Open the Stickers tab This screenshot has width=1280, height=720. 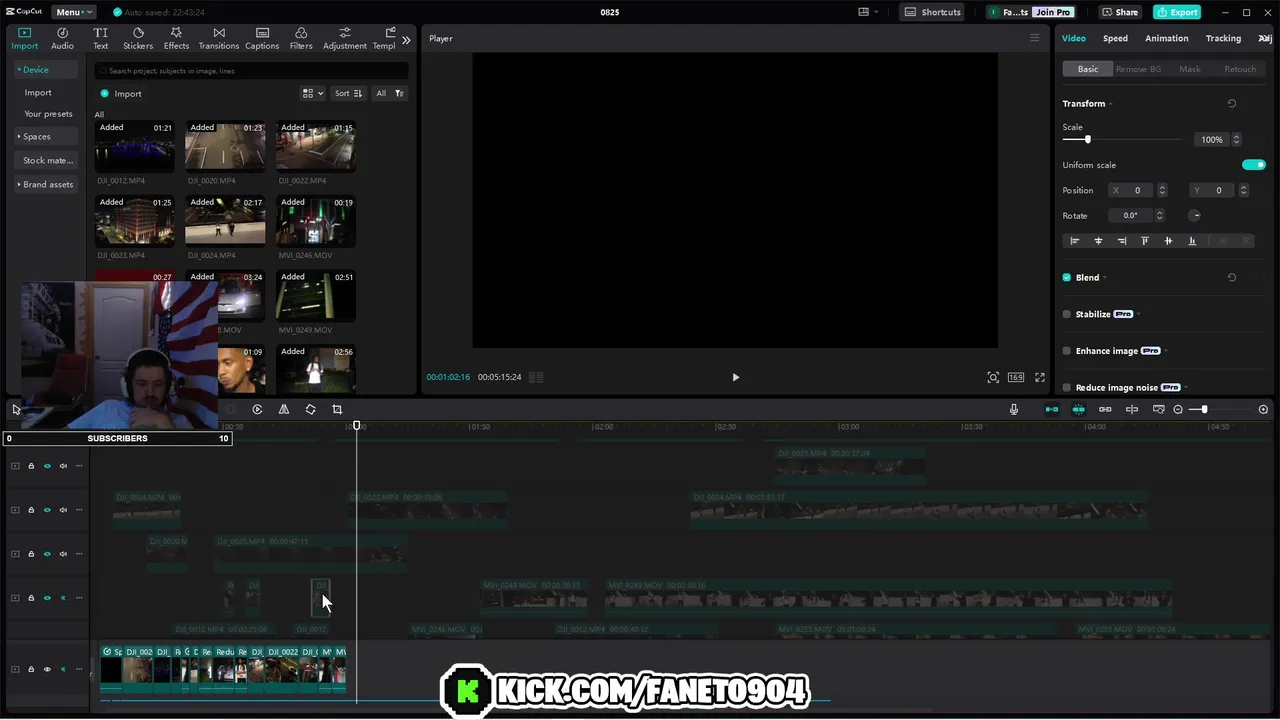[x=138, y=38]
